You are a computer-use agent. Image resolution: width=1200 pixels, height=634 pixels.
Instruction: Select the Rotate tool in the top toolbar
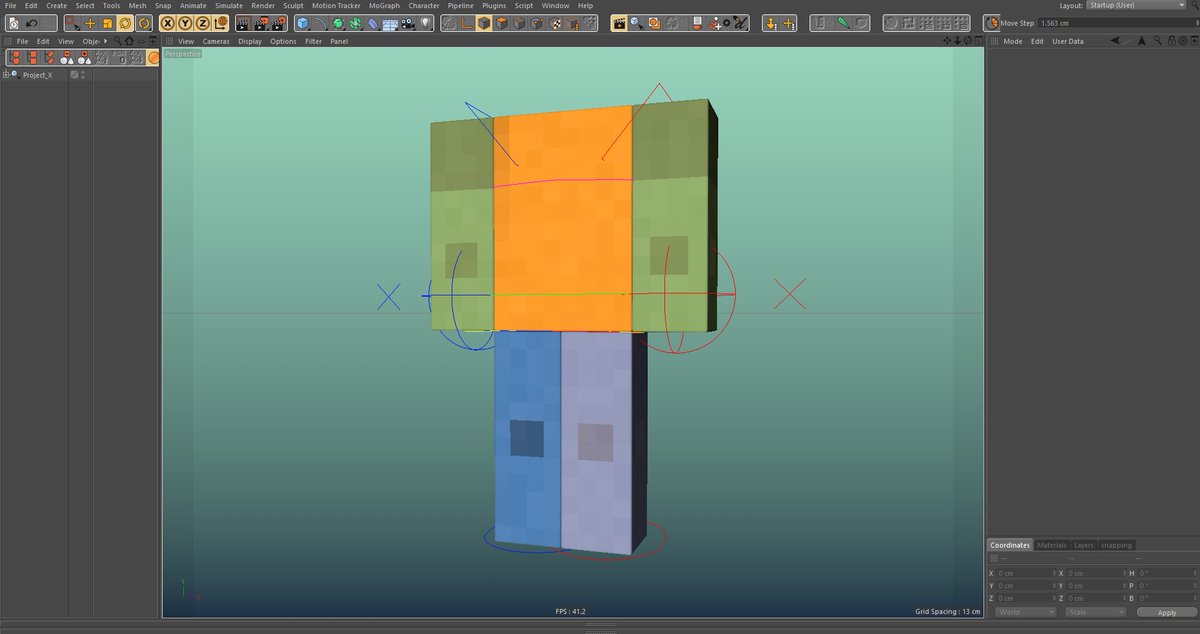click(x=124, y=22)
